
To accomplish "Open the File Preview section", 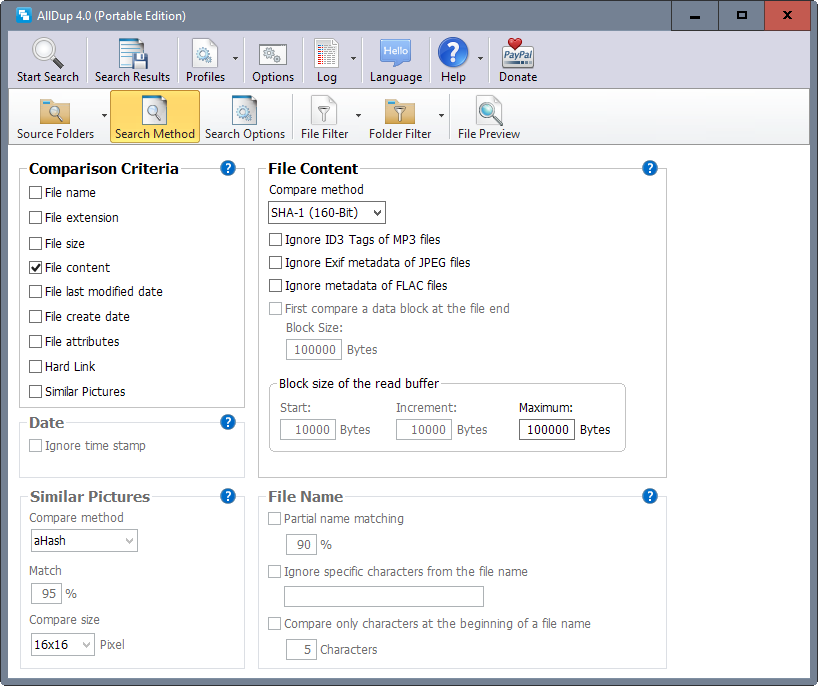I will pyautogui.click(x=489, y=117).
